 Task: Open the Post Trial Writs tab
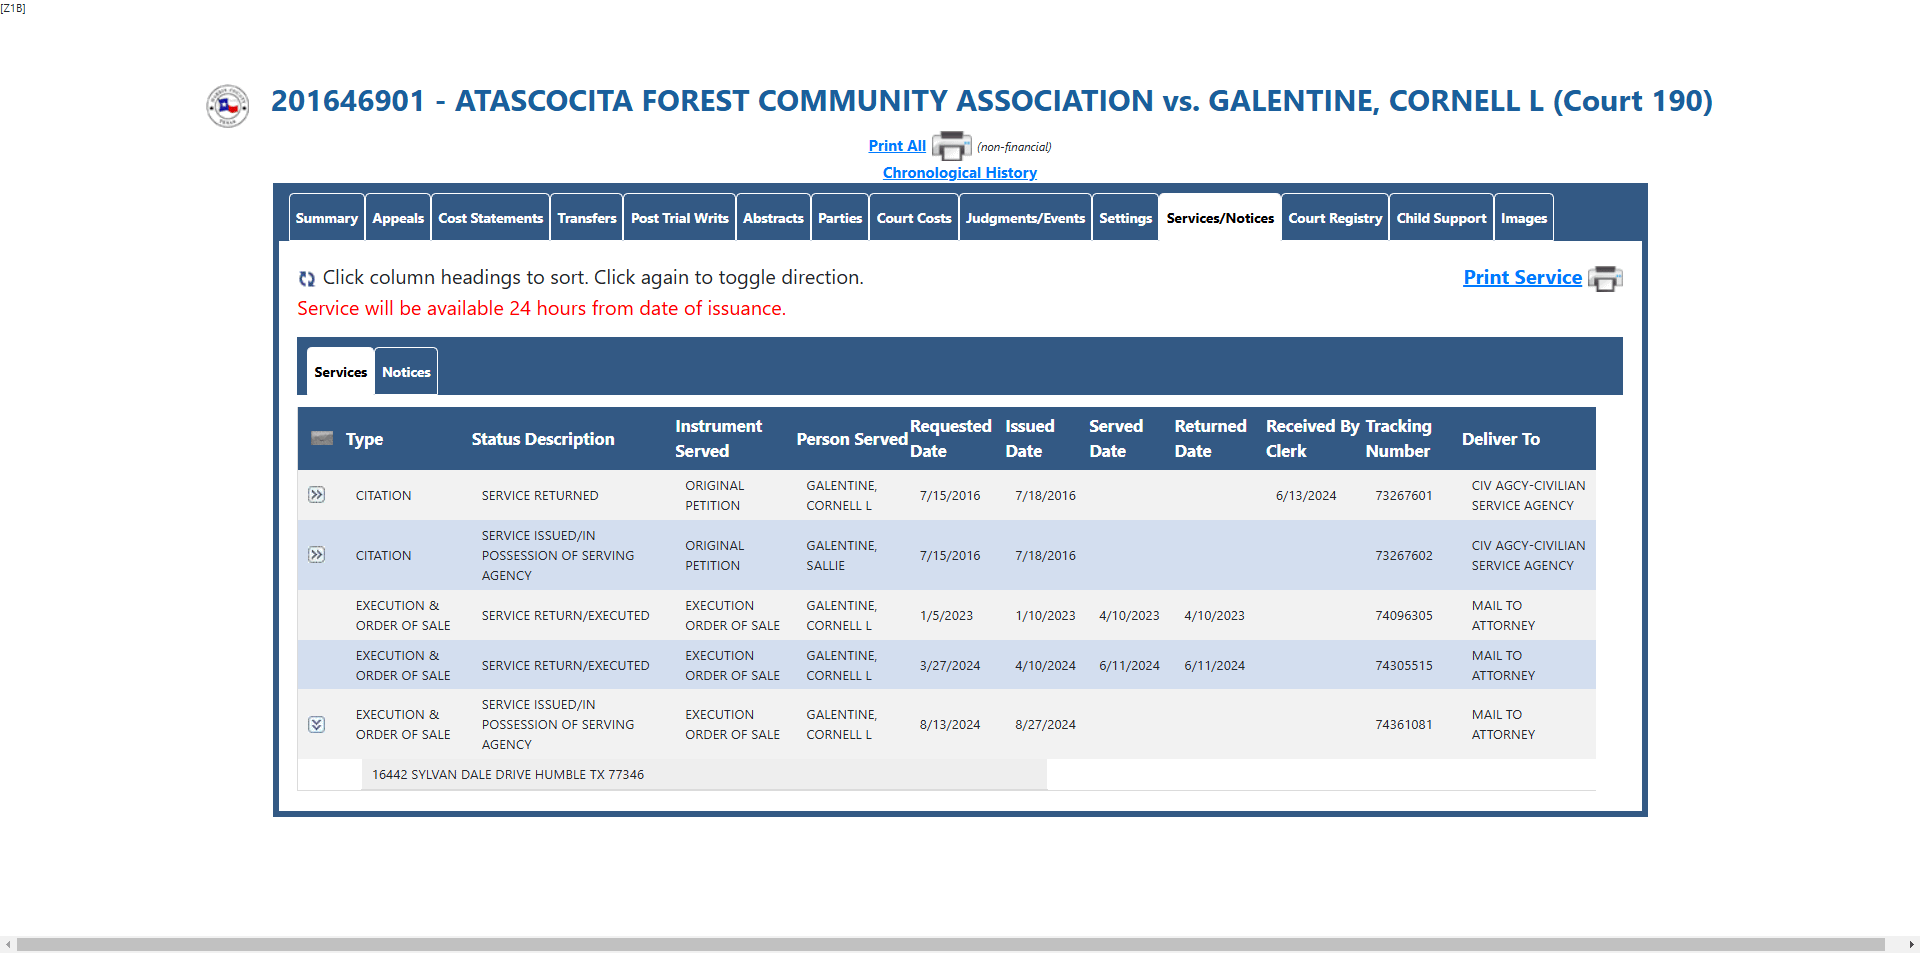pyautogui.click(x=680, y=218)
